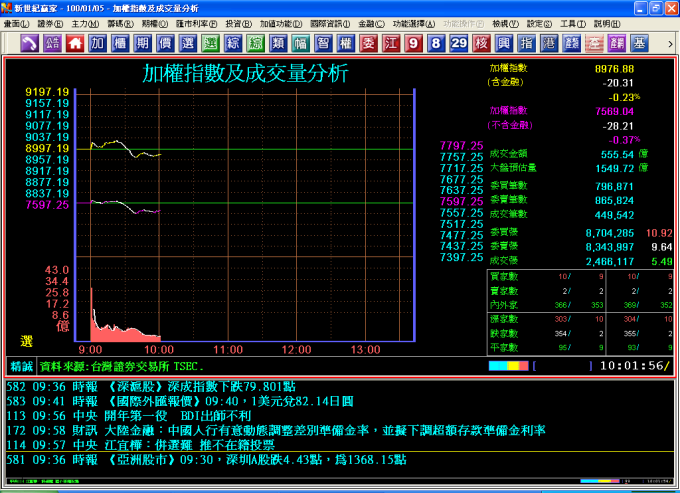Expand the toolbar overflow chevron

670,43
